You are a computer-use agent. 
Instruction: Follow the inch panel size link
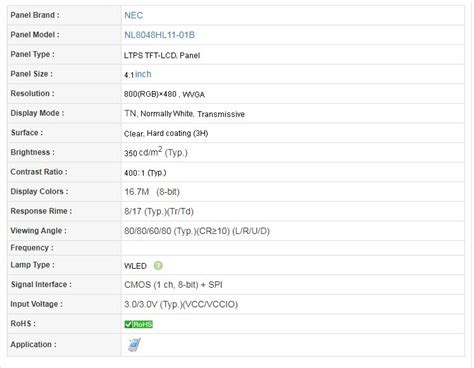[143, 74]
